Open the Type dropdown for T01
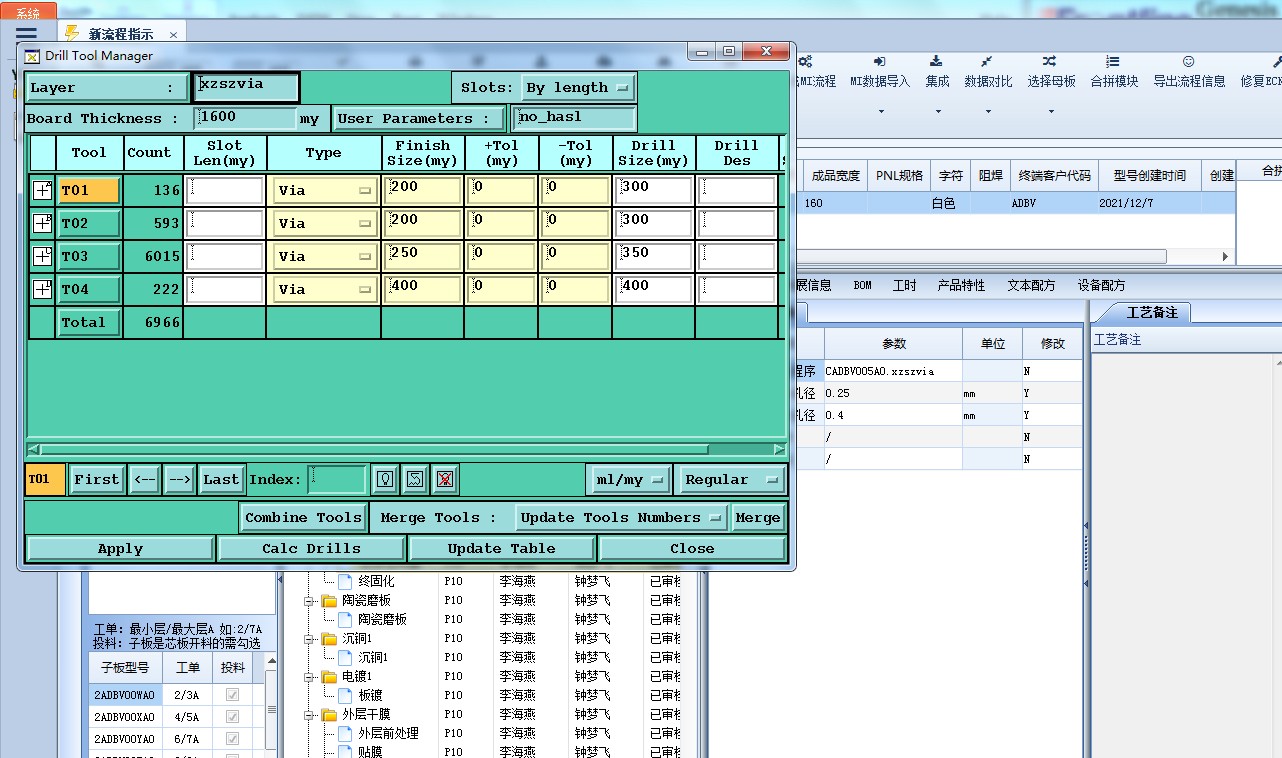1282x758 pixels. coord(324,190)
